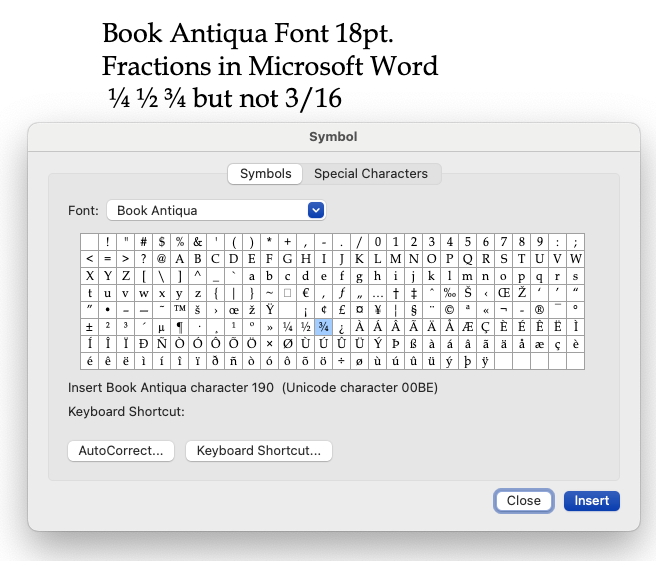The image size is (656, 561).
Task: Pick the ƒ florin symbol cell
Action: 341,293
